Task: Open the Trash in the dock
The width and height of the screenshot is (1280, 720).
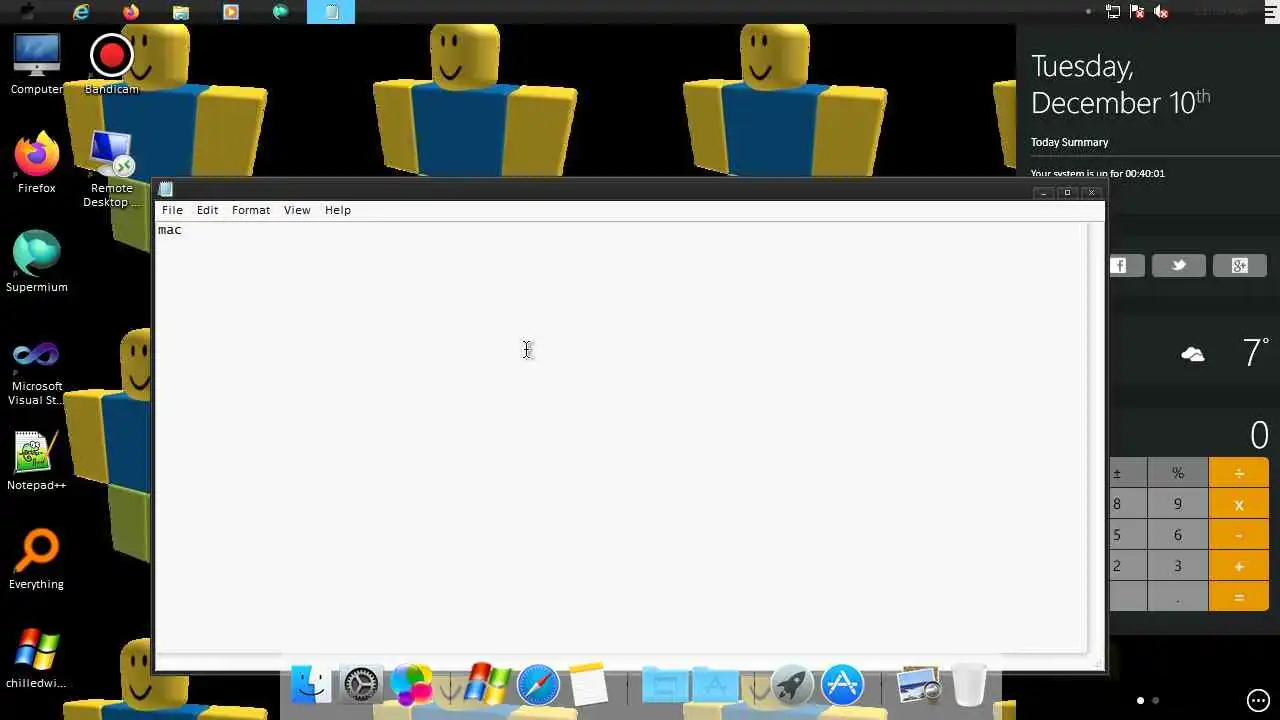Action: [968, 685]
